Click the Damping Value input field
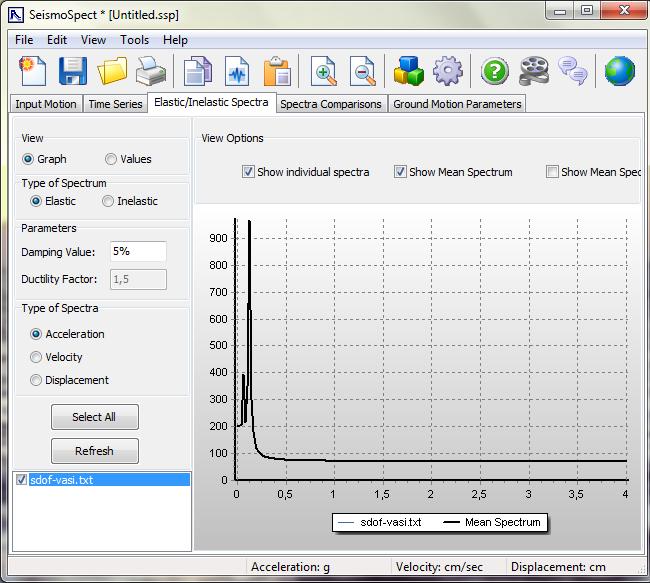 click(138, 251)
